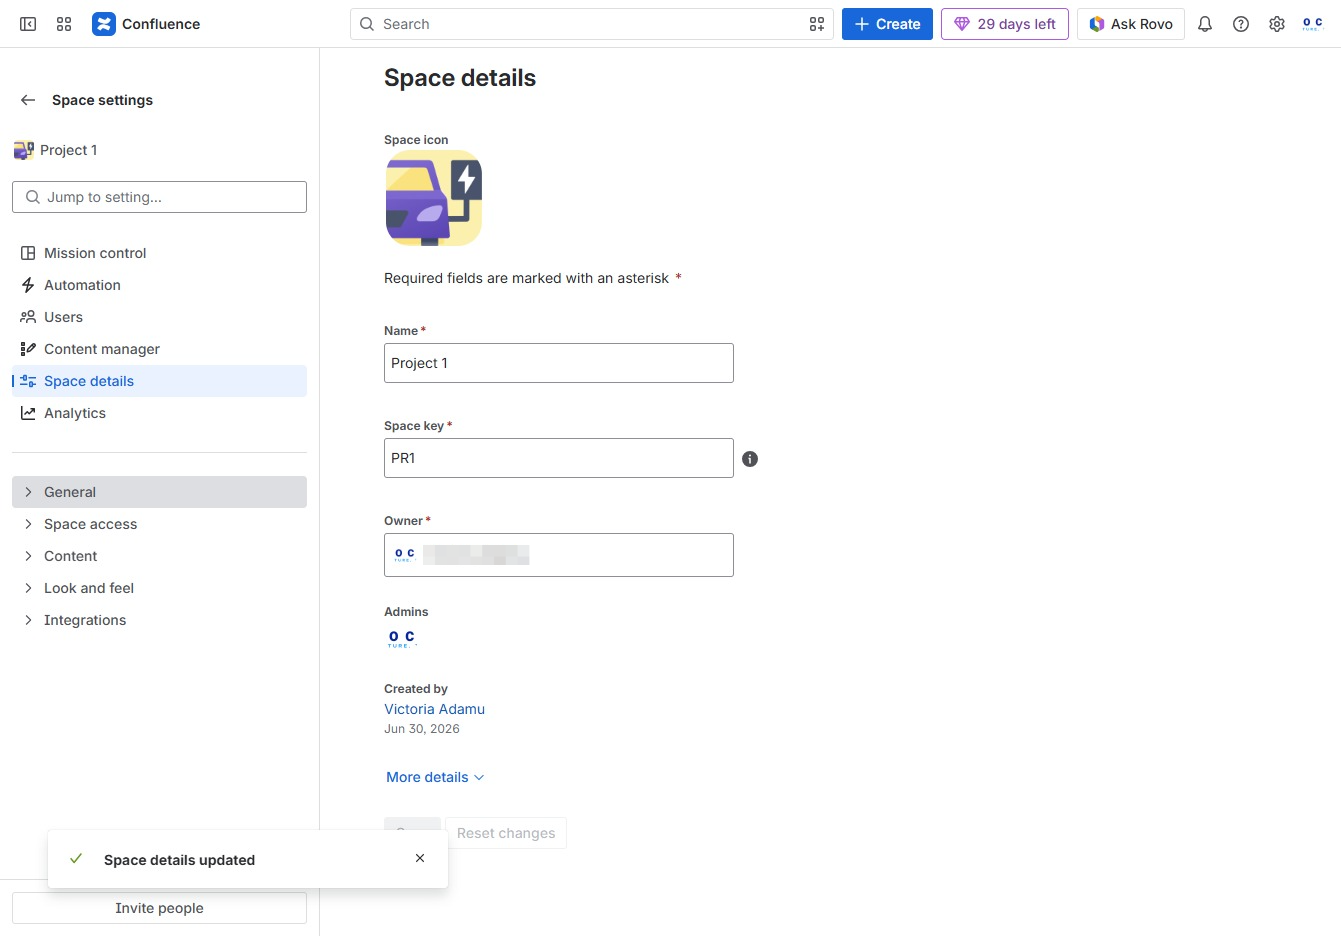The image size is (1341, 936).
Task: Expand the General section
Action: point(159,492)
